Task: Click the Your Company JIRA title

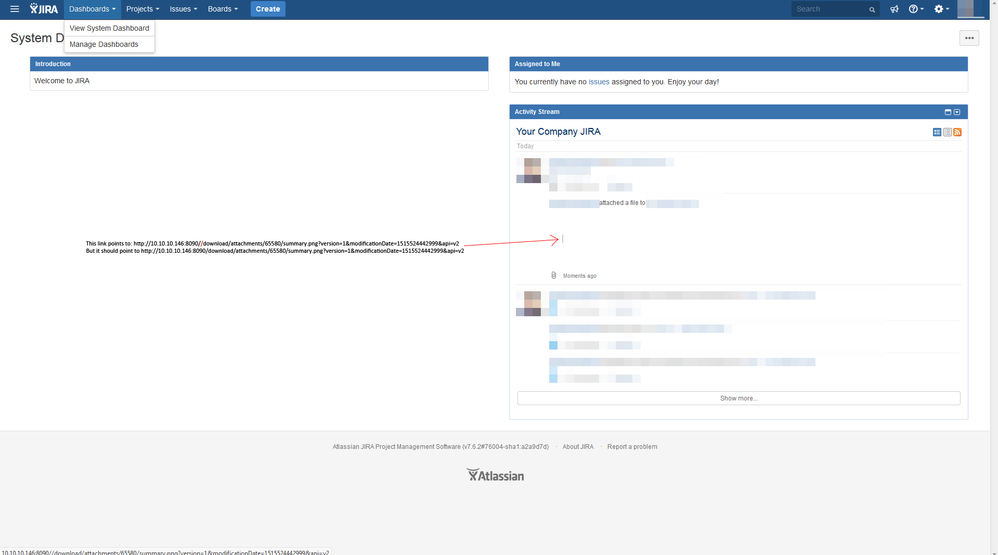Action: click(558, 132)
